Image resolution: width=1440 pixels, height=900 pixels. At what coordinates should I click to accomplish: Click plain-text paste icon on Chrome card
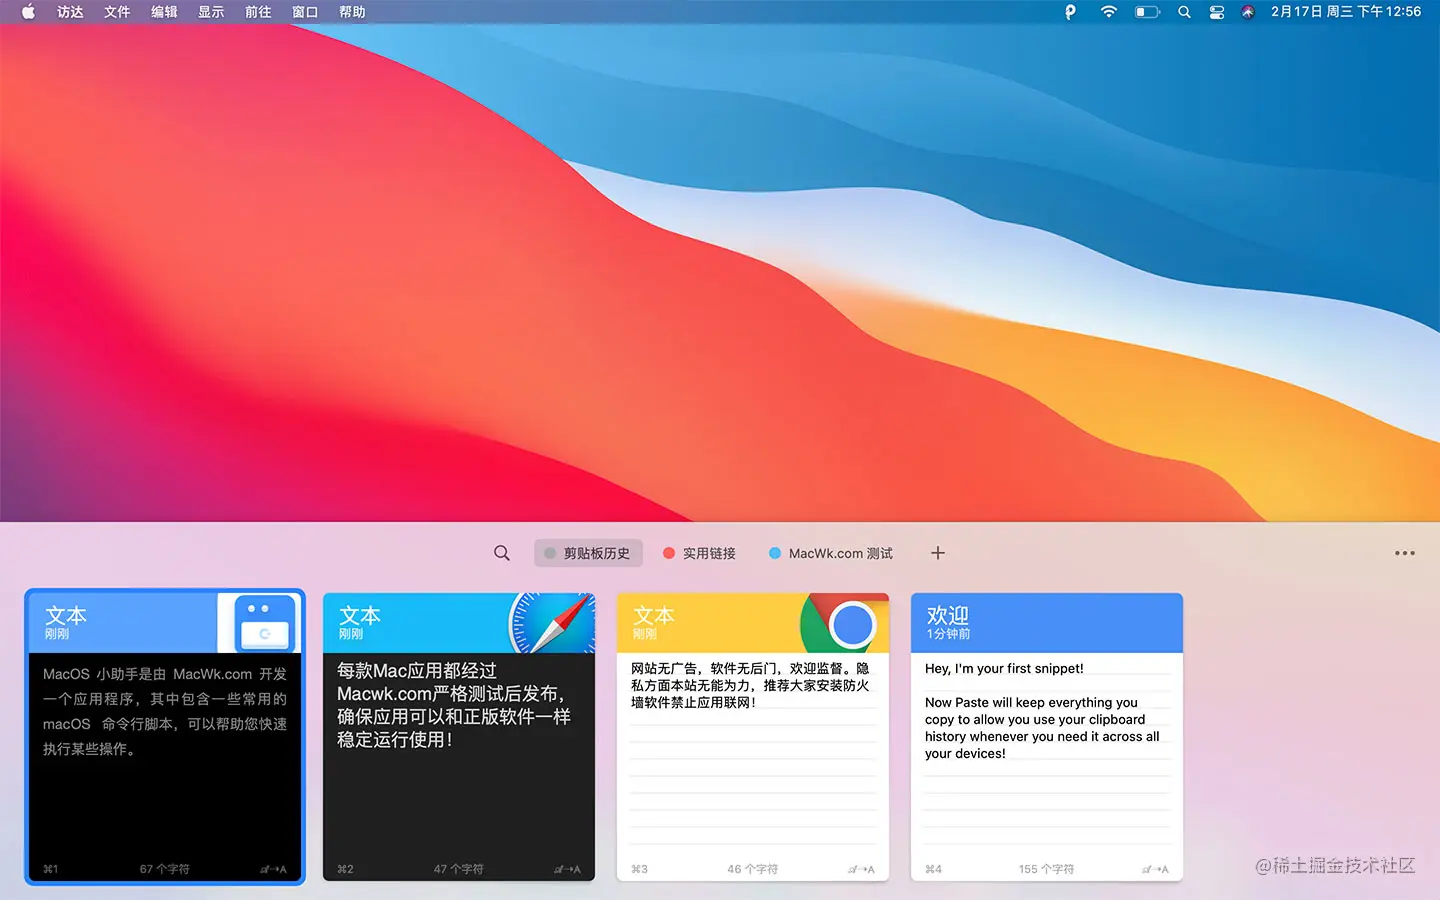[862, 869]
